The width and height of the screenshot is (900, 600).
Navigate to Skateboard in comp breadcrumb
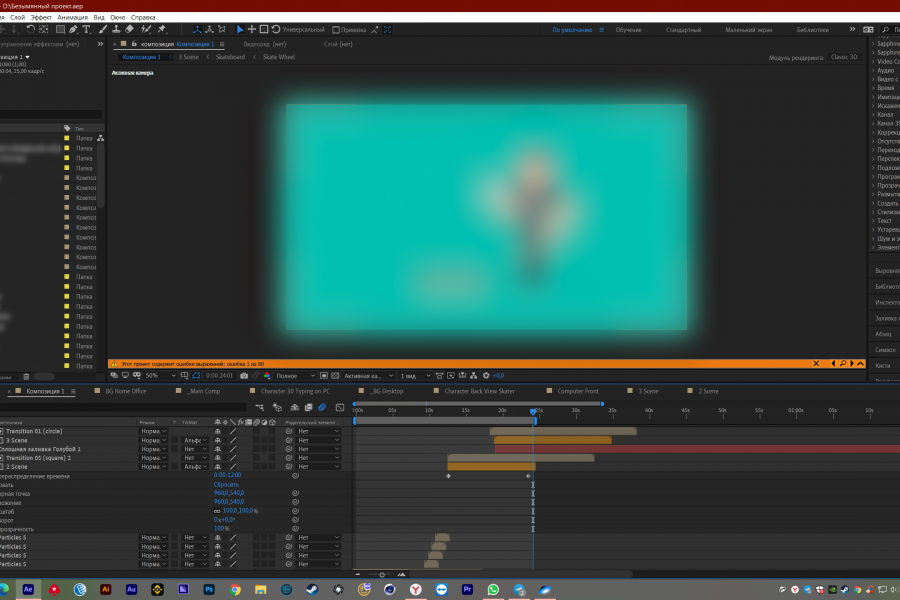pos(230,57)
